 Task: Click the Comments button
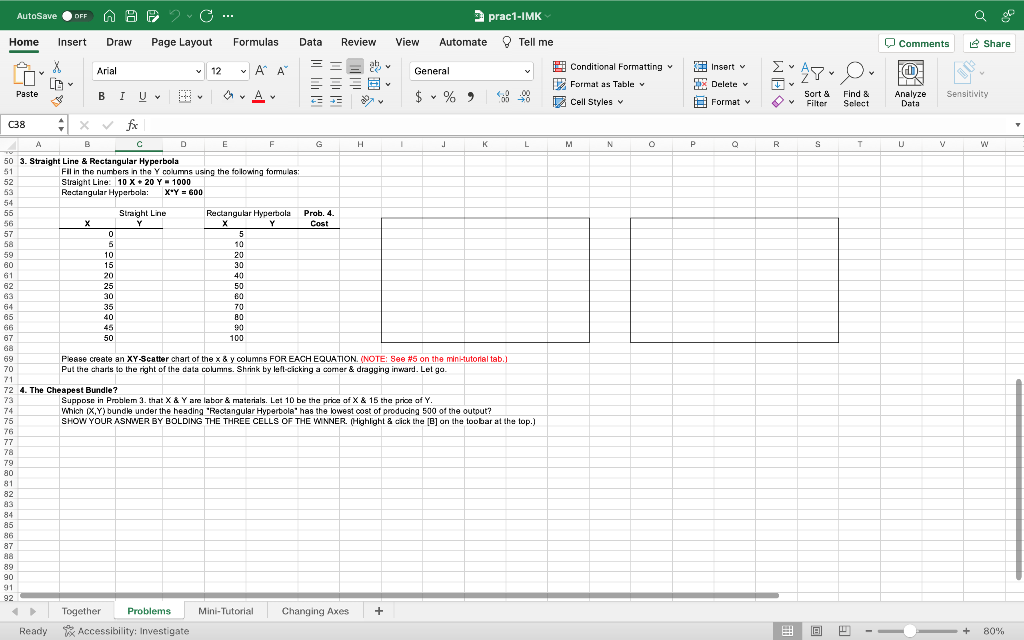[916, 43]
